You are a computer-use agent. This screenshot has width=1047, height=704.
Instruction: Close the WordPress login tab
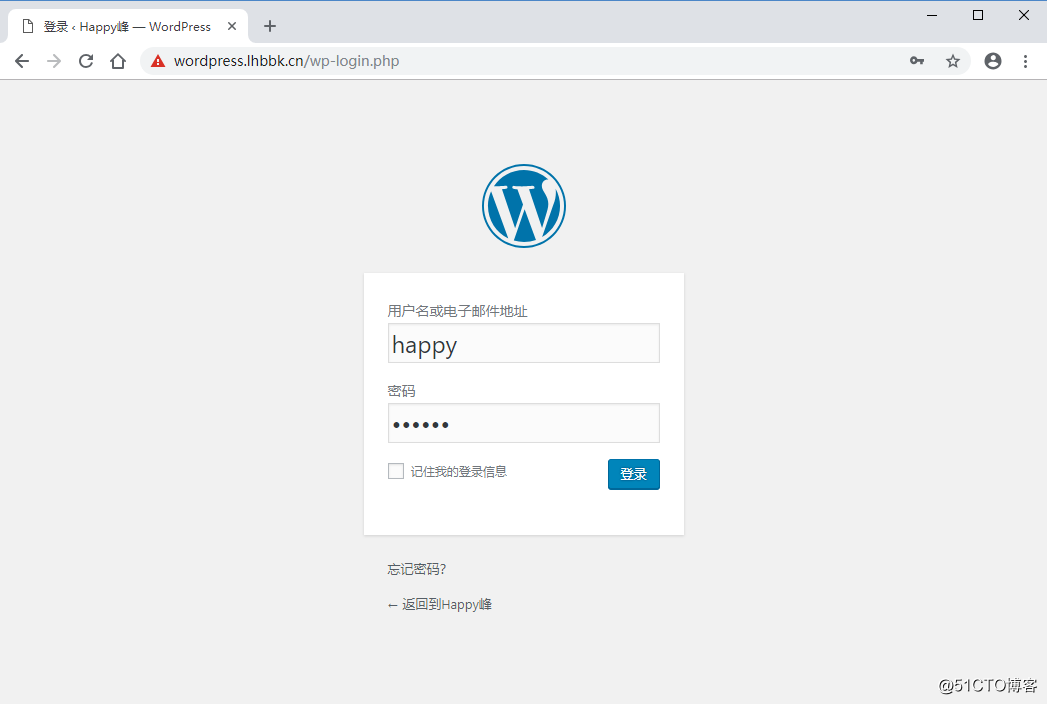[x=232, y=26]
